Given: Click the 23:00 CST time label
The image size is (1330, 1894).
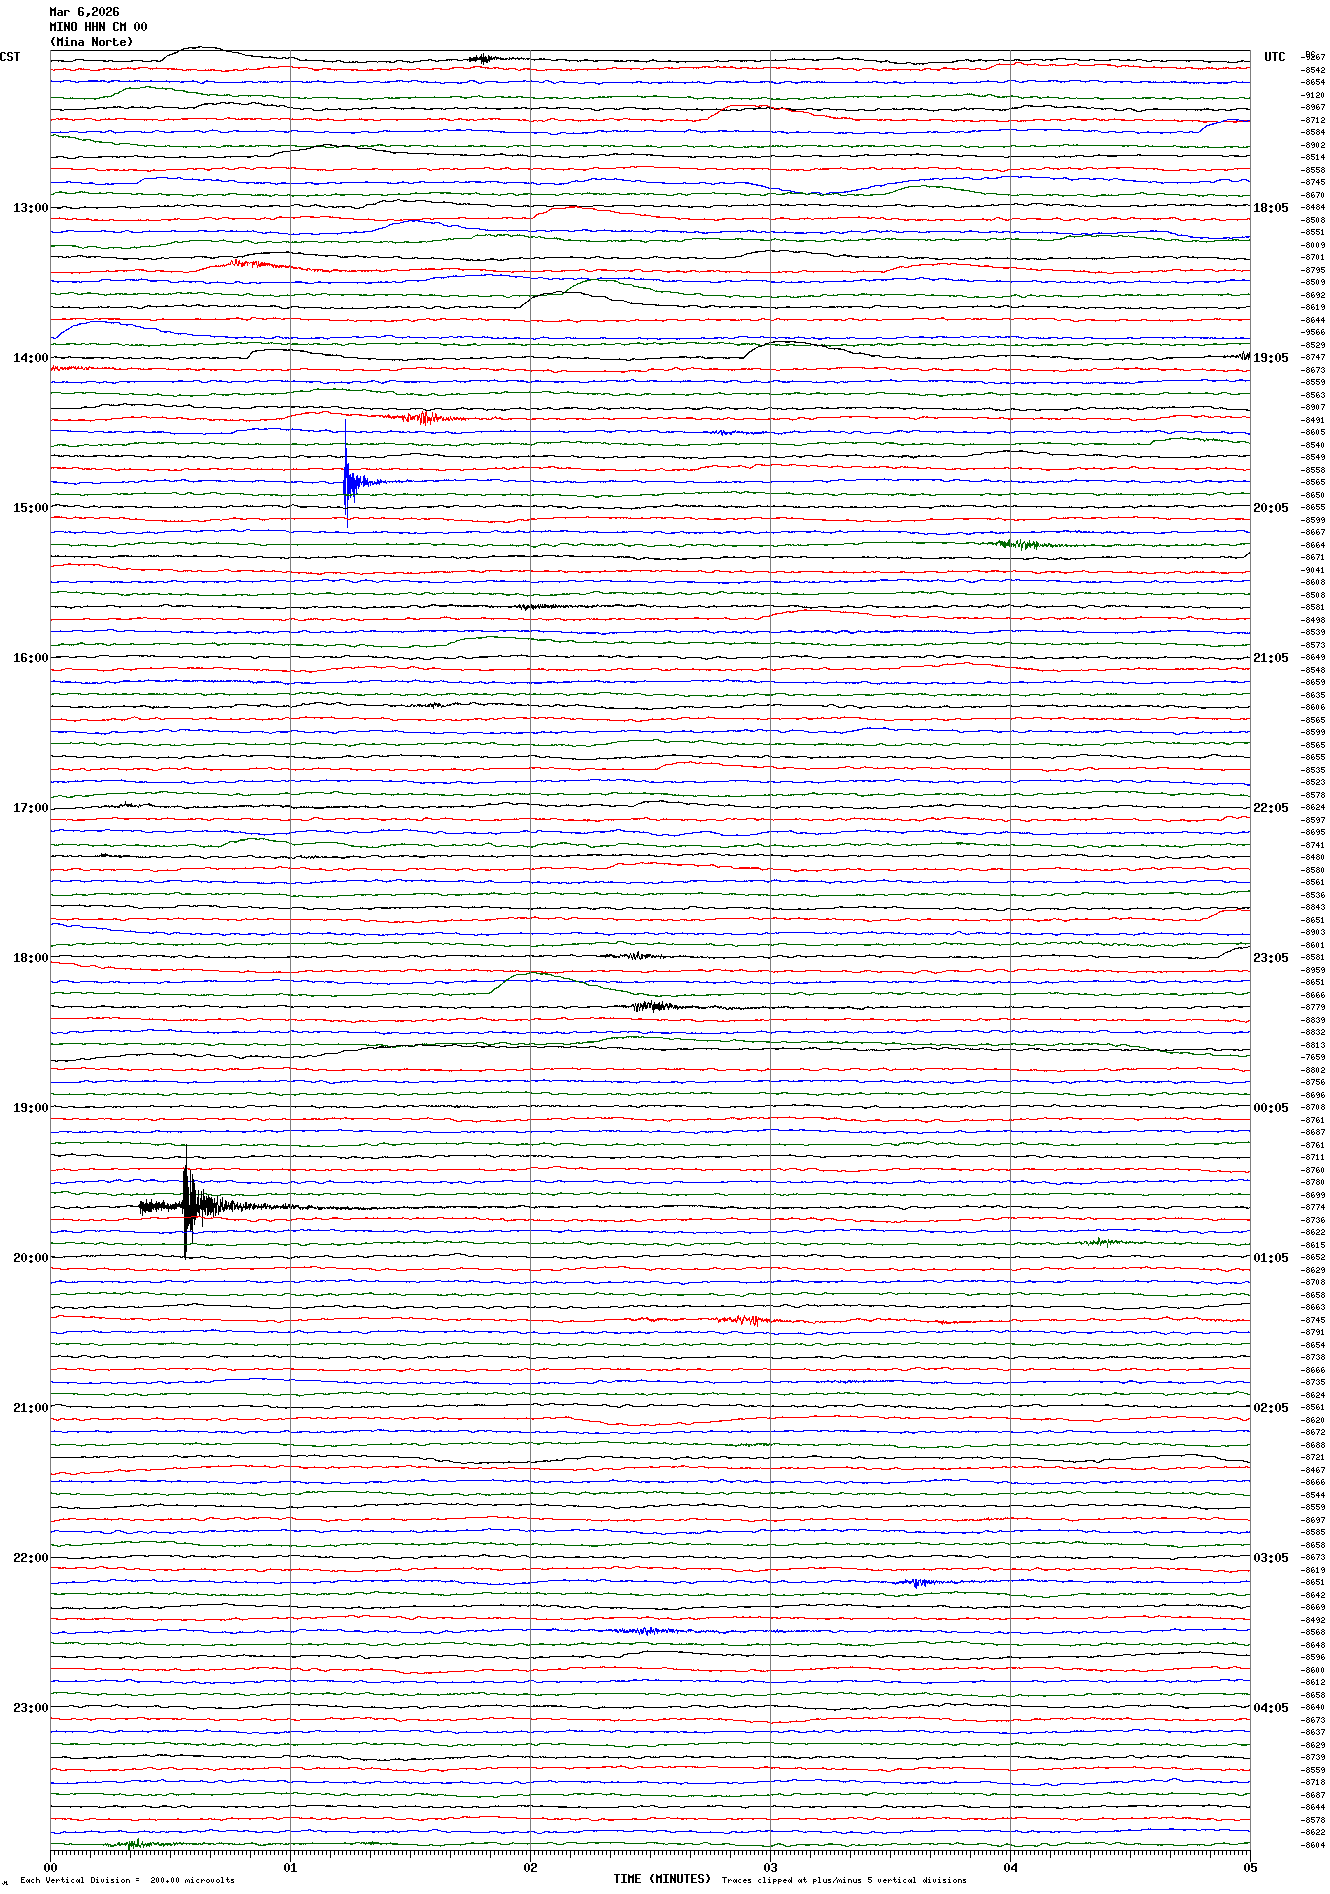Looking at the screenshot, I should tap(30, 1708).
